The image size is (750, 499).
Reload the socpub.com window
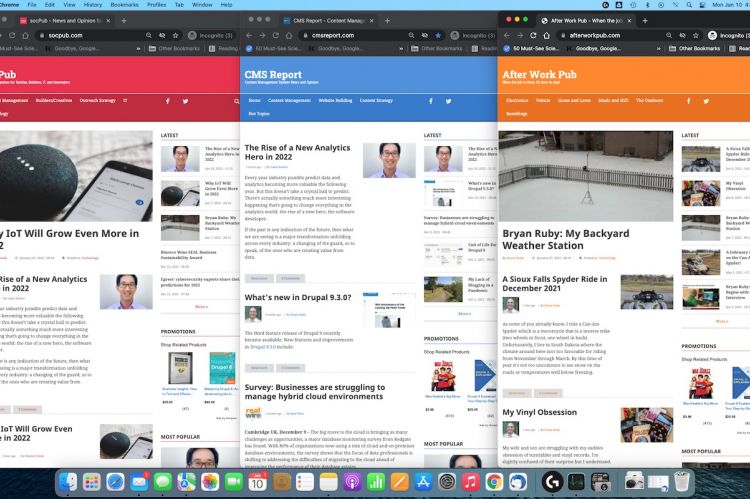(12, 35)
